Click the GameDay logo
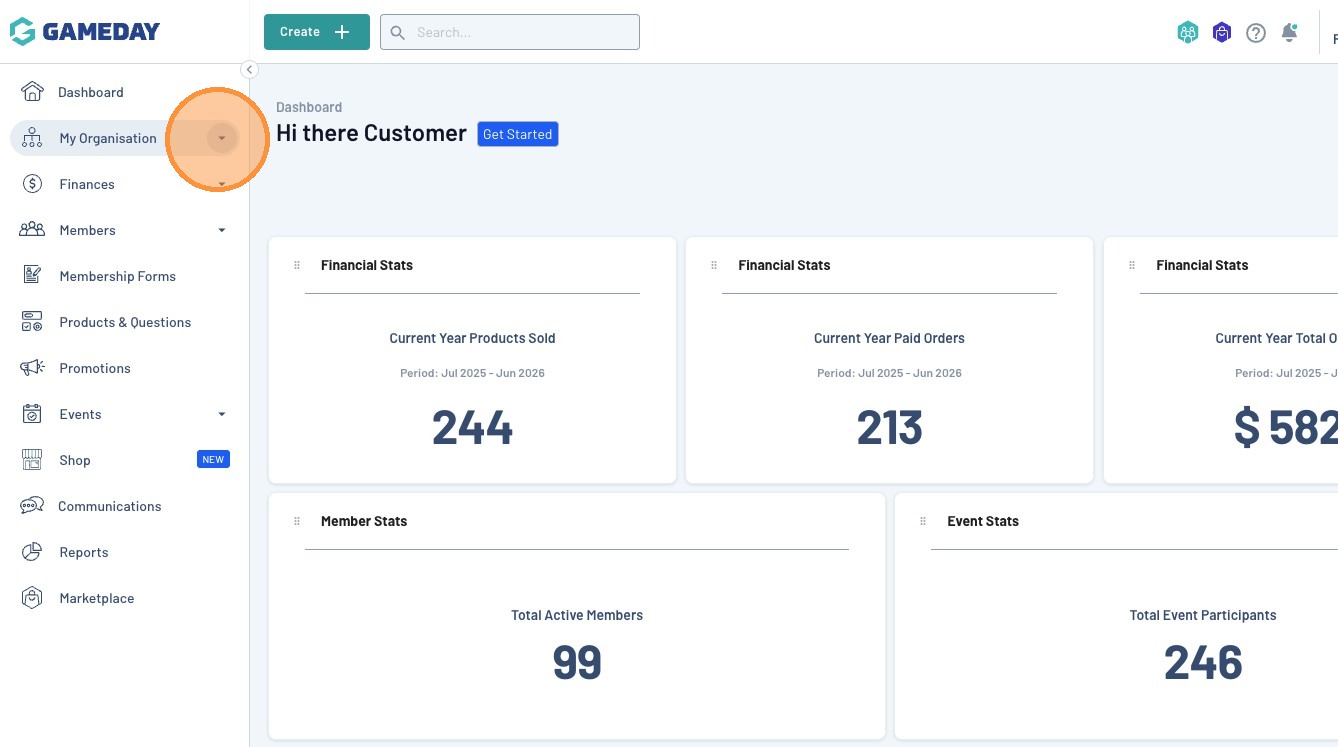This screenshot has height=747, width=1338. point(85,32)
